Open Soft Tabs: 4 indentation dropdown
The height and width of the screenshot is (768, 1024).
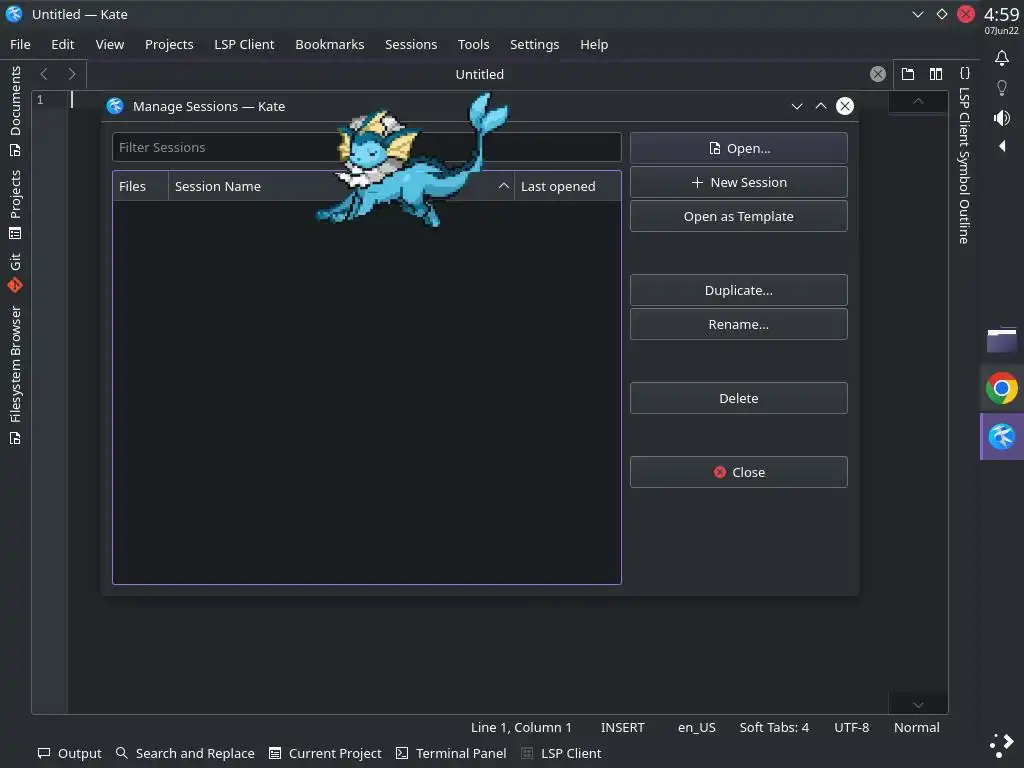pos(774,728)
